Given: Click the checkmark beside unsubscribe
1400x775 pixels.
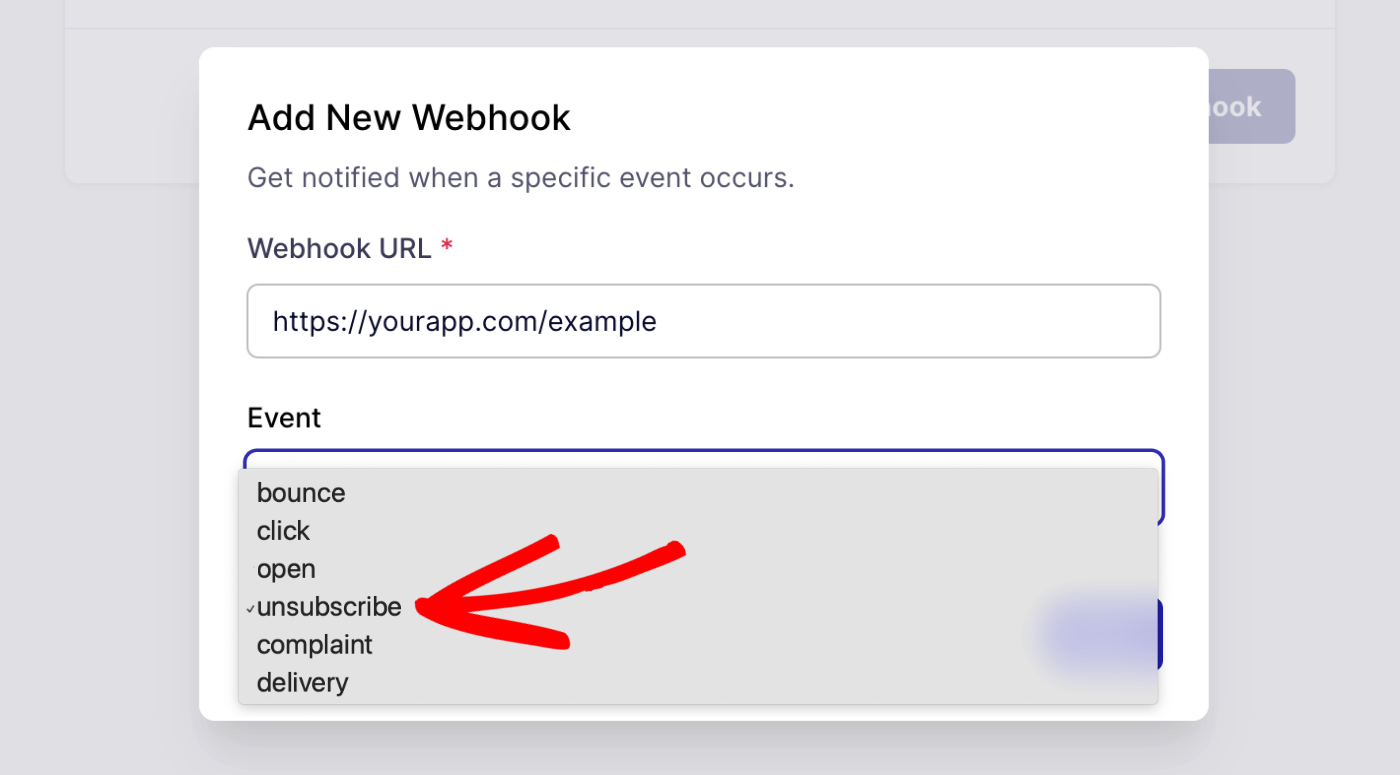Looking at the screenshot, I should pyautogui.click(x=249, y=608).
